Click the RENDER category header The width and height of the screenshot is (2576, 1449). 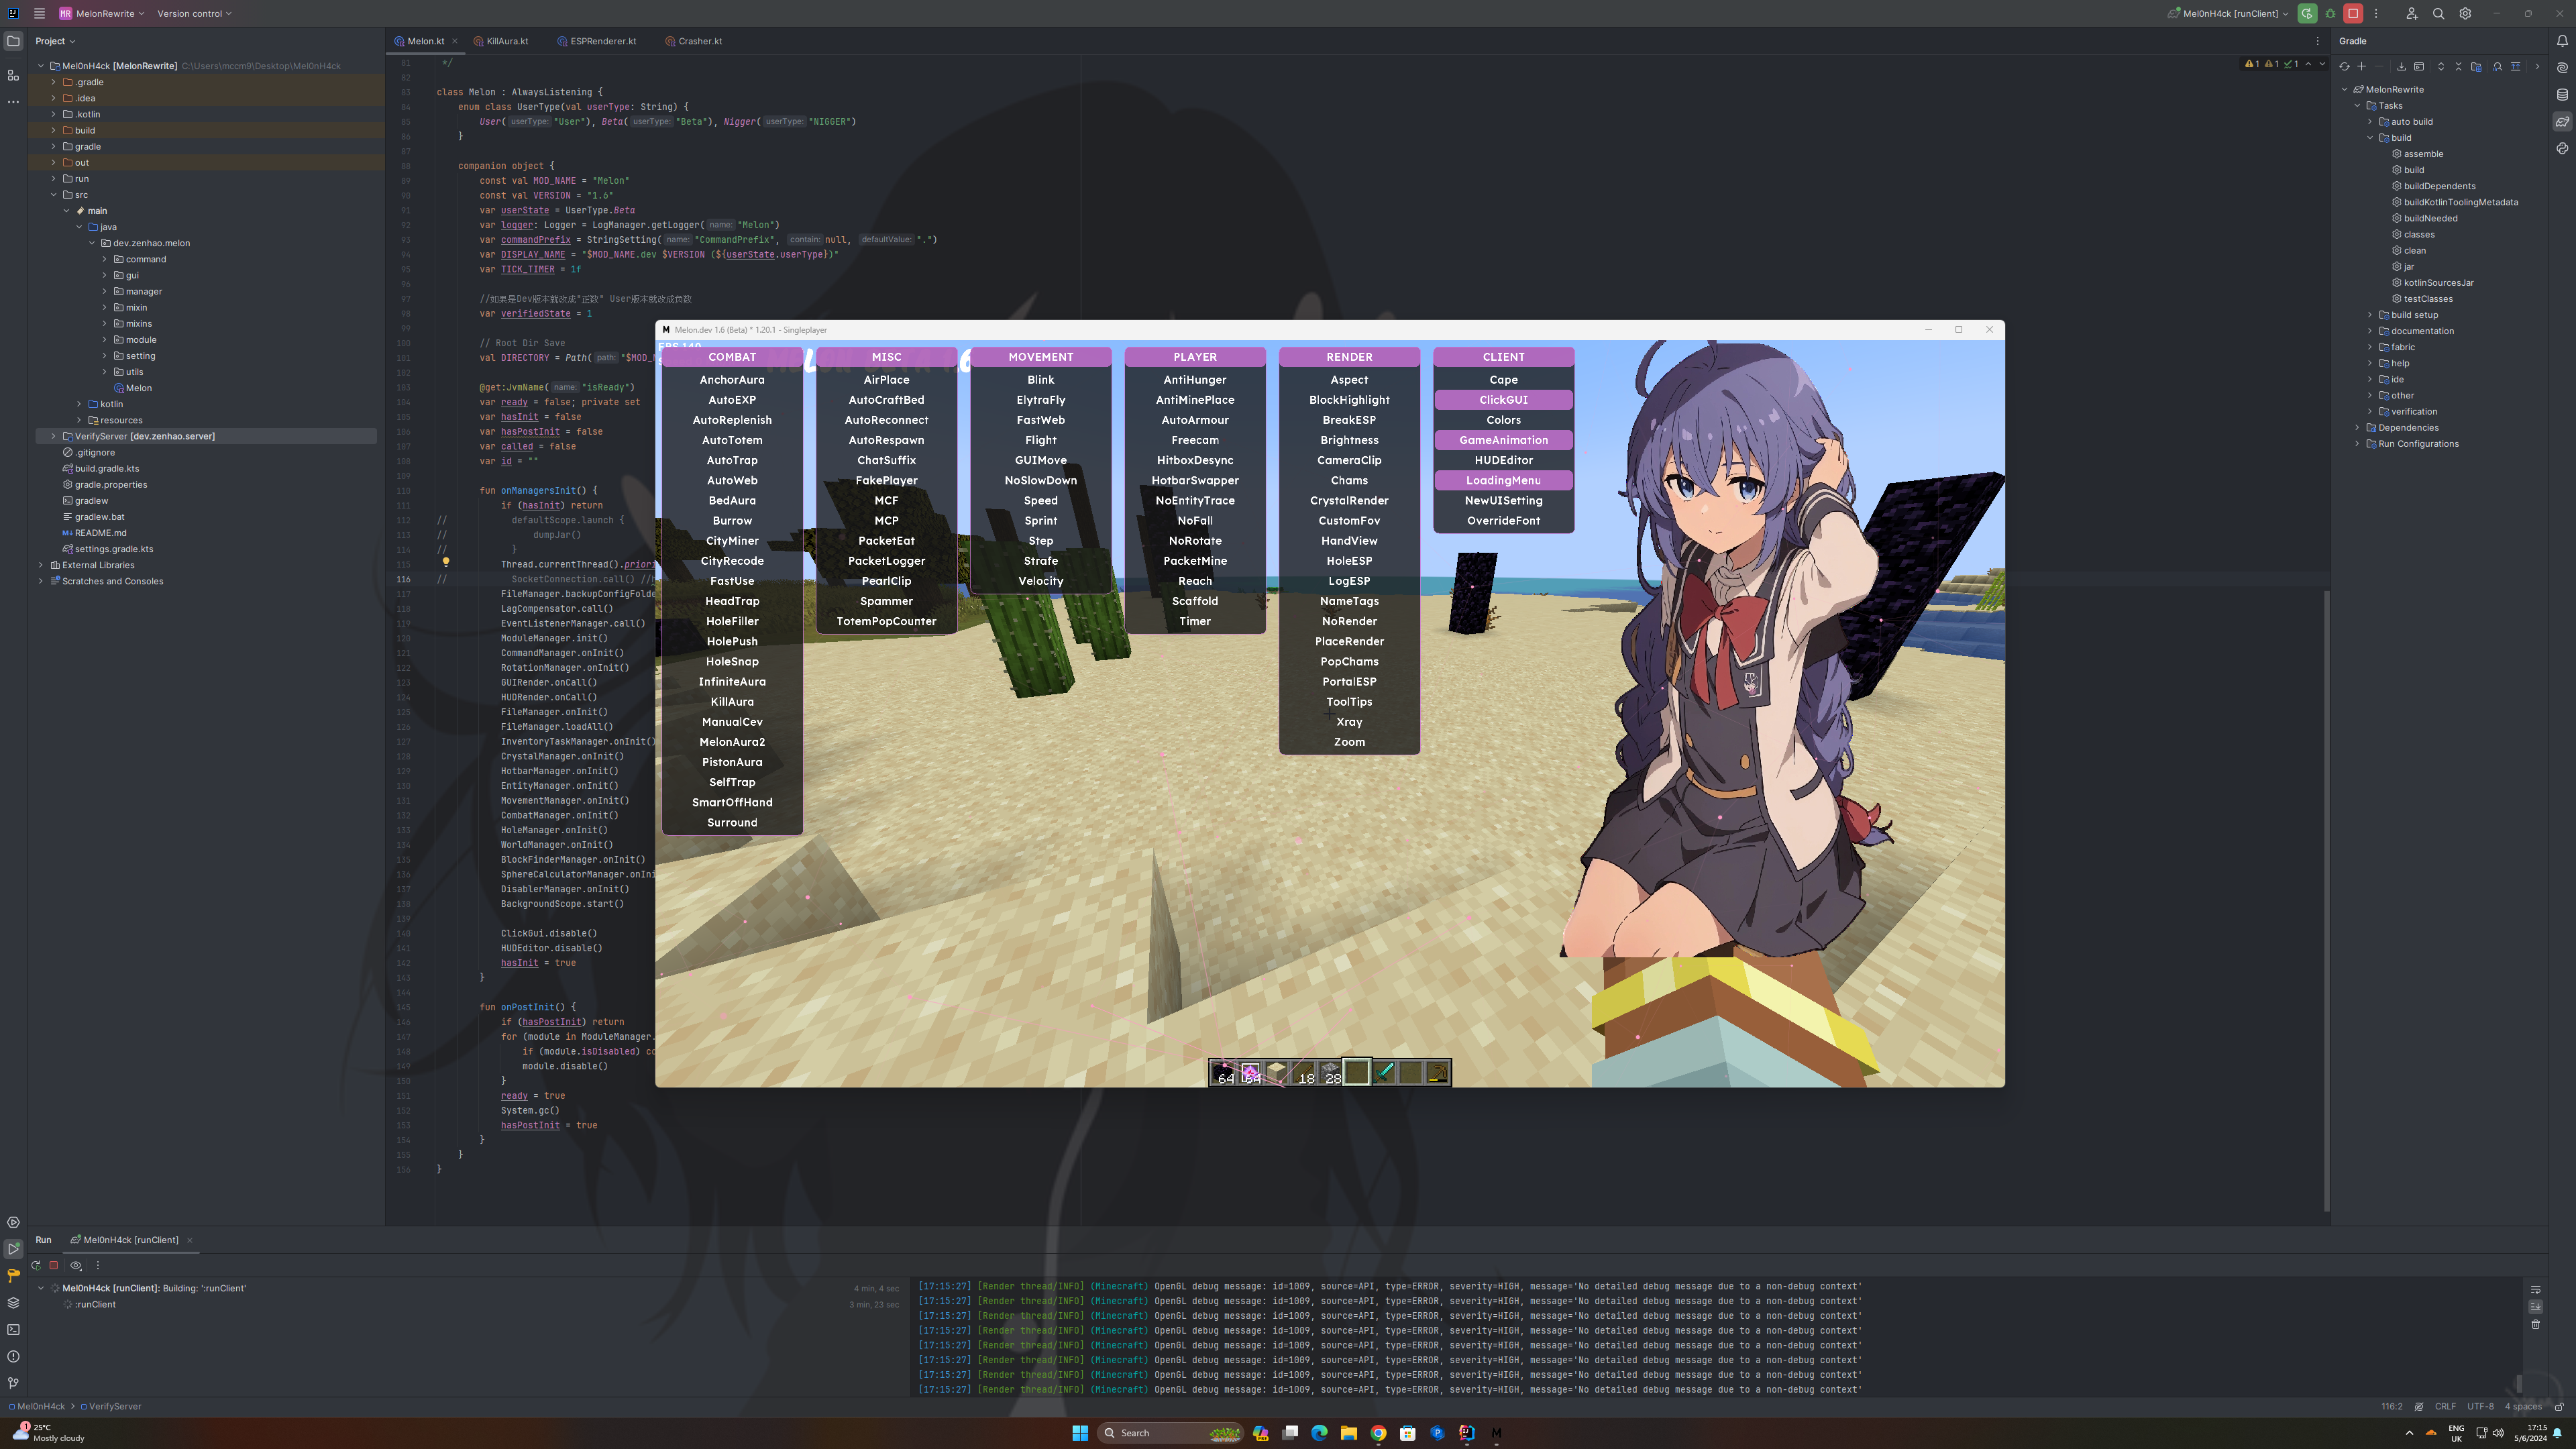[x=1349, y=357]
